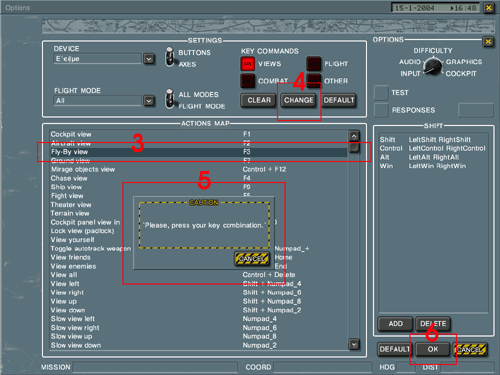Select the Slow view up row
500x375 pixels.
198,337
